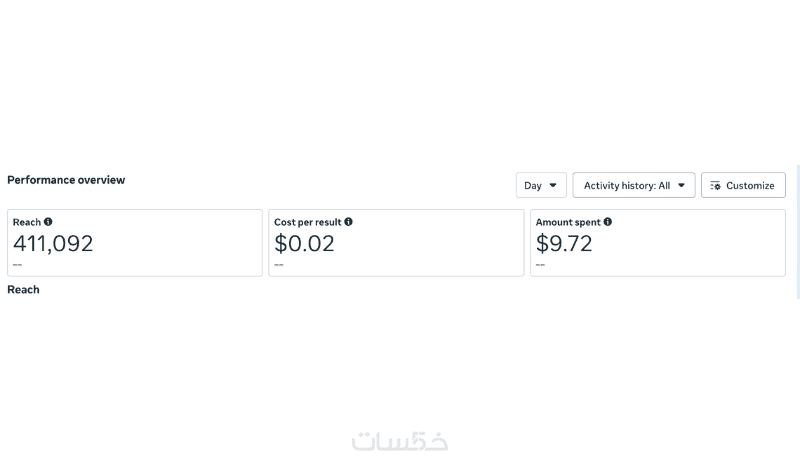Click the Cost per result label text
The height and width of the screenshot is (460, 800).
point(307,222)
